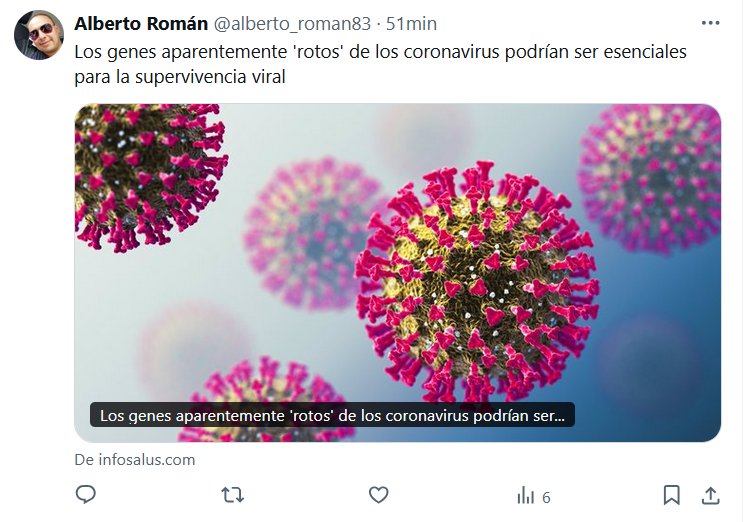Click the share upload arrow icon
The height and width of the screenshot is (522, 744).
[x=710, y=495]
